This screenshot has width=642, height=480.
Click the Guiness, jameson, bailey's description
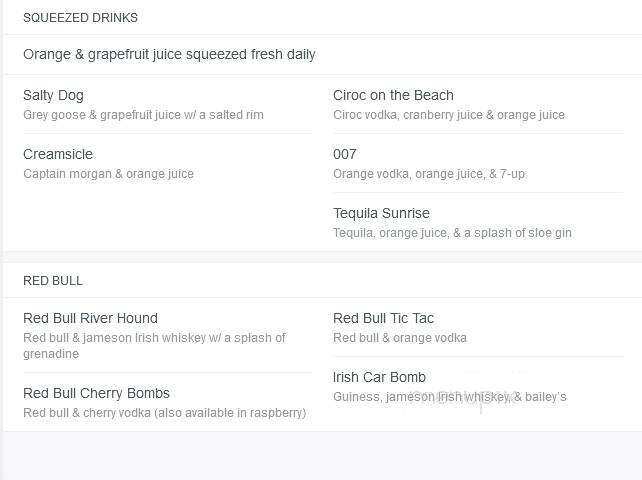pos(450,396)
